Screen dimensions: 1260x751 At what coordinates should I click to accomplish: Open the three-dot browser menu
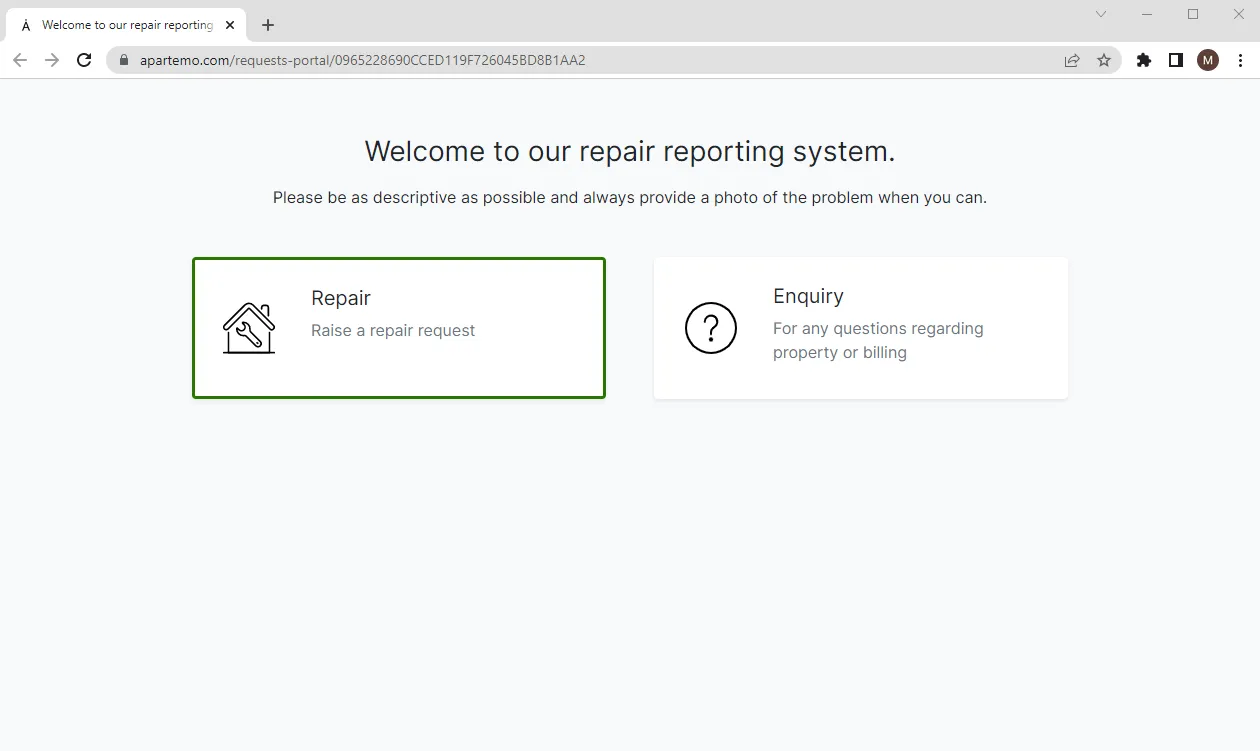click(1241, 60)
